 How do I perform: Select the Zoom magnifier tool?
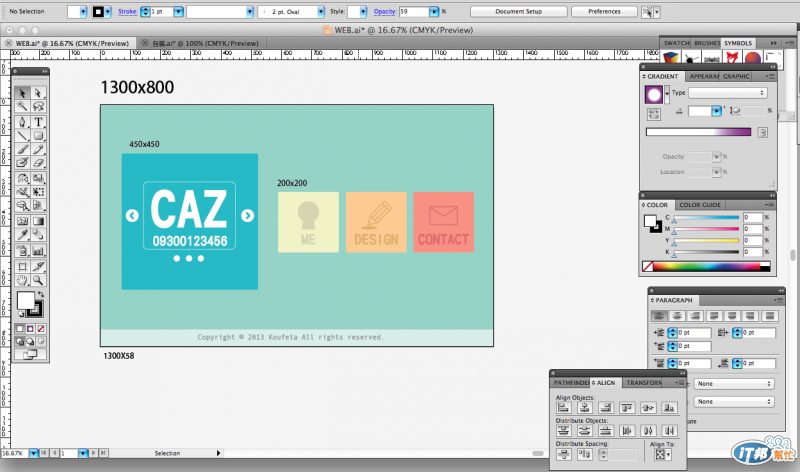(x=38, y=280)
